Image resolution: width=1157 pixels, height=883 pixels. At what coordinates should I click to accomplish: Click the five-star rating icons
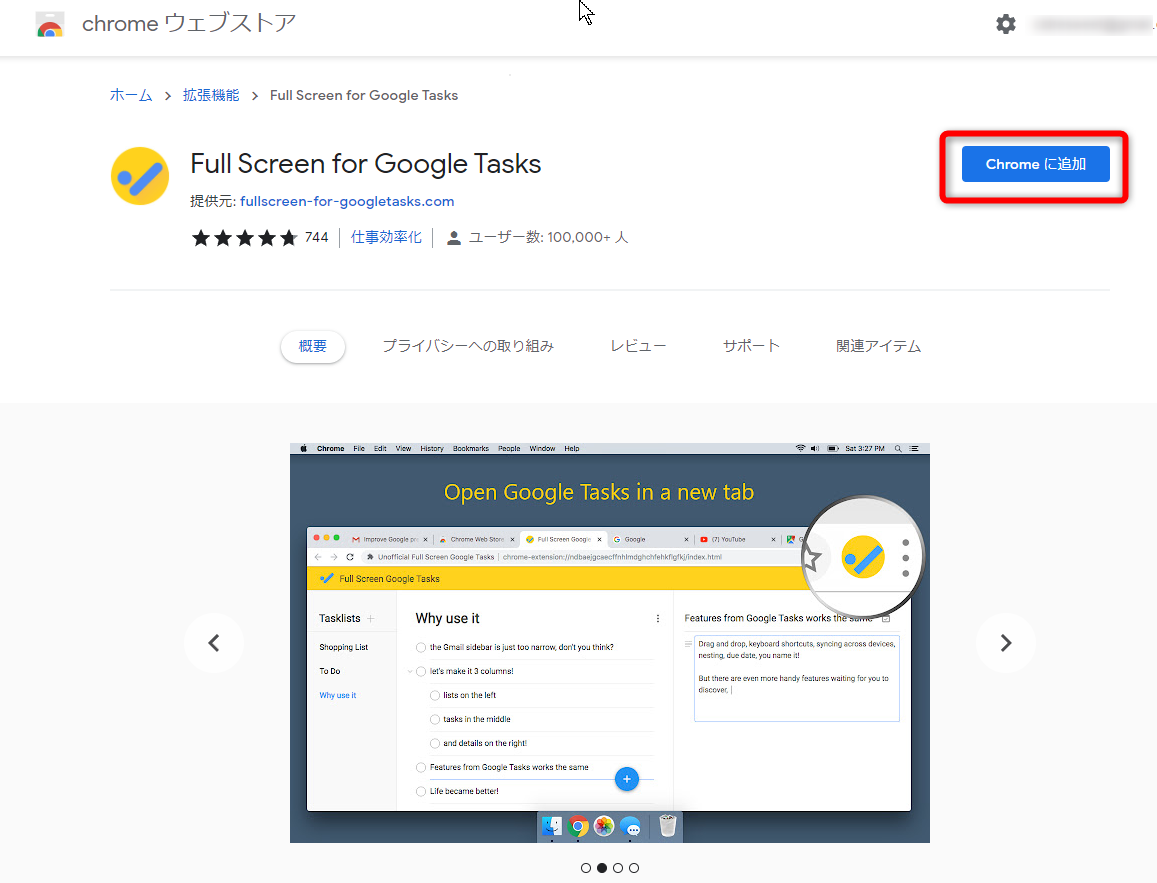coord(244,238)
